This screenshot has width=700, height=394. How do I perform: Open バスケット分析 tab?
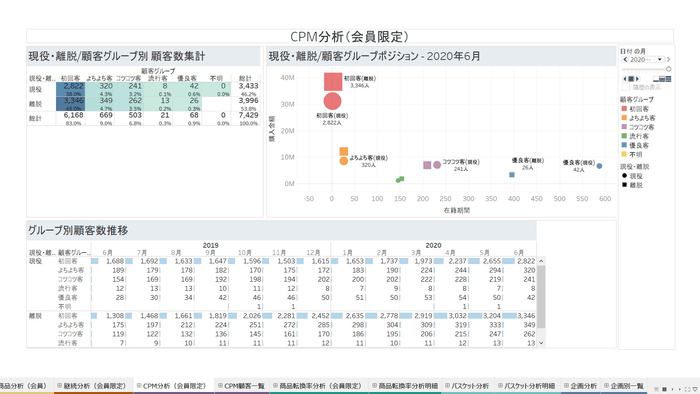(x=467, y=386)
